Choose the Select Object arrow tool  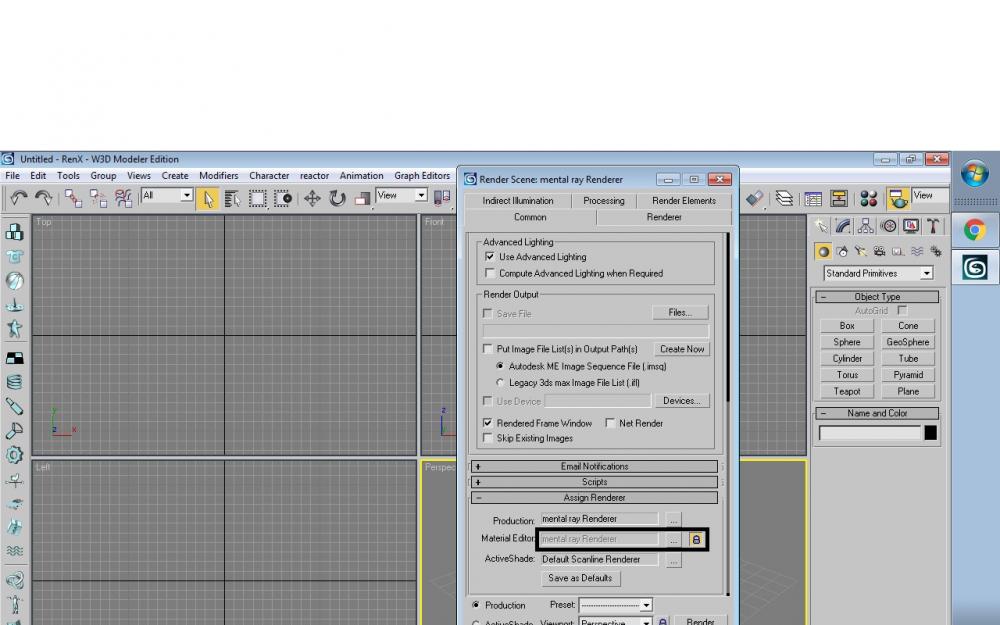pyautogui.click(x=207, y=198)
